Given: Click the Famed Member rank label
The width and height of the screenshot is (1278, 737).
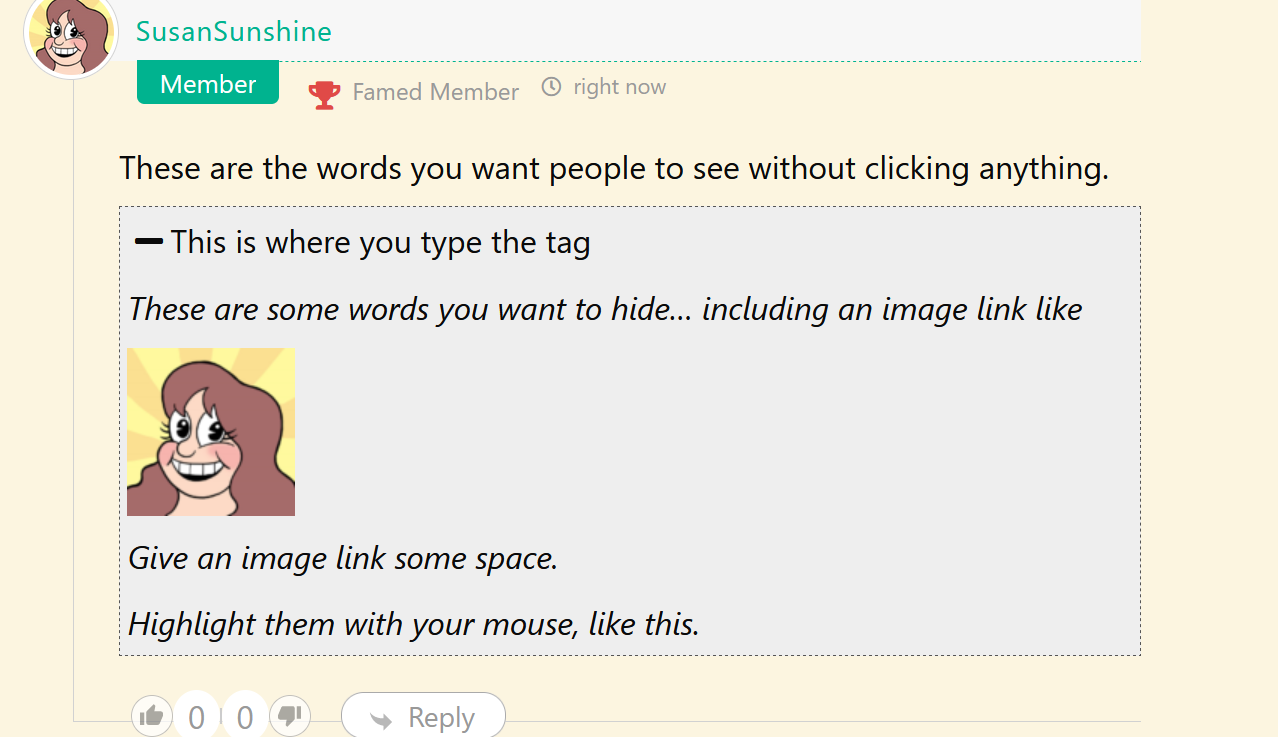Looking at the screenshot, I should click(436, 92).
